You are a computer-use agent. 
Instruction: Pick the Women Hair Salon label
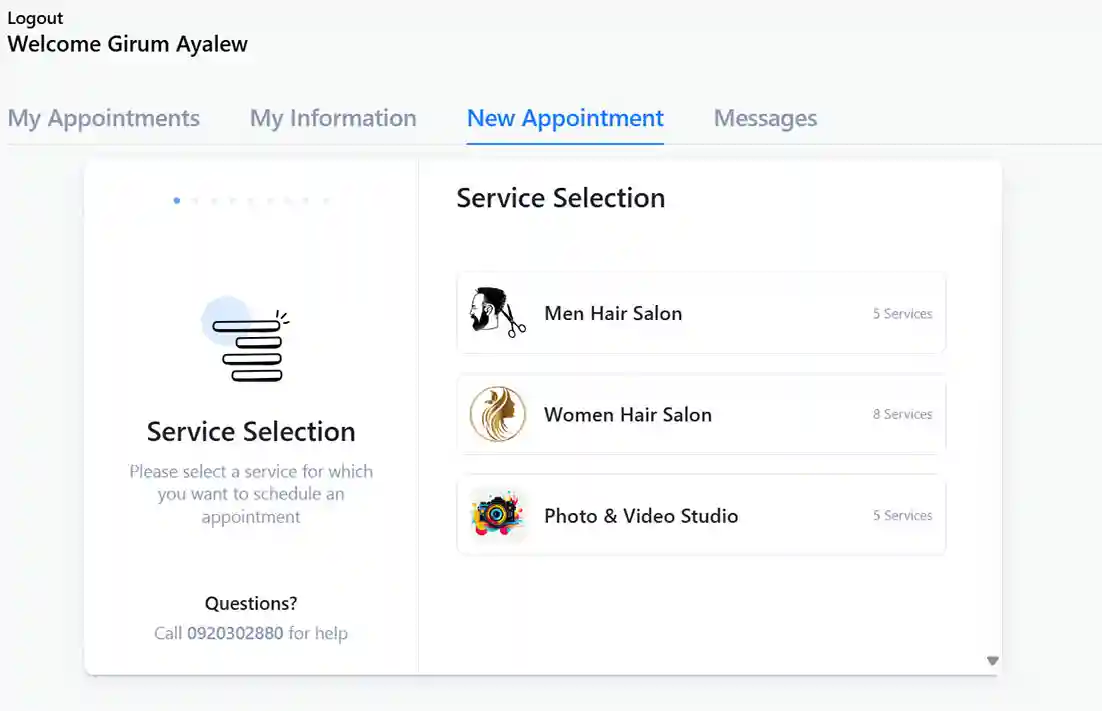pos(628,415)
